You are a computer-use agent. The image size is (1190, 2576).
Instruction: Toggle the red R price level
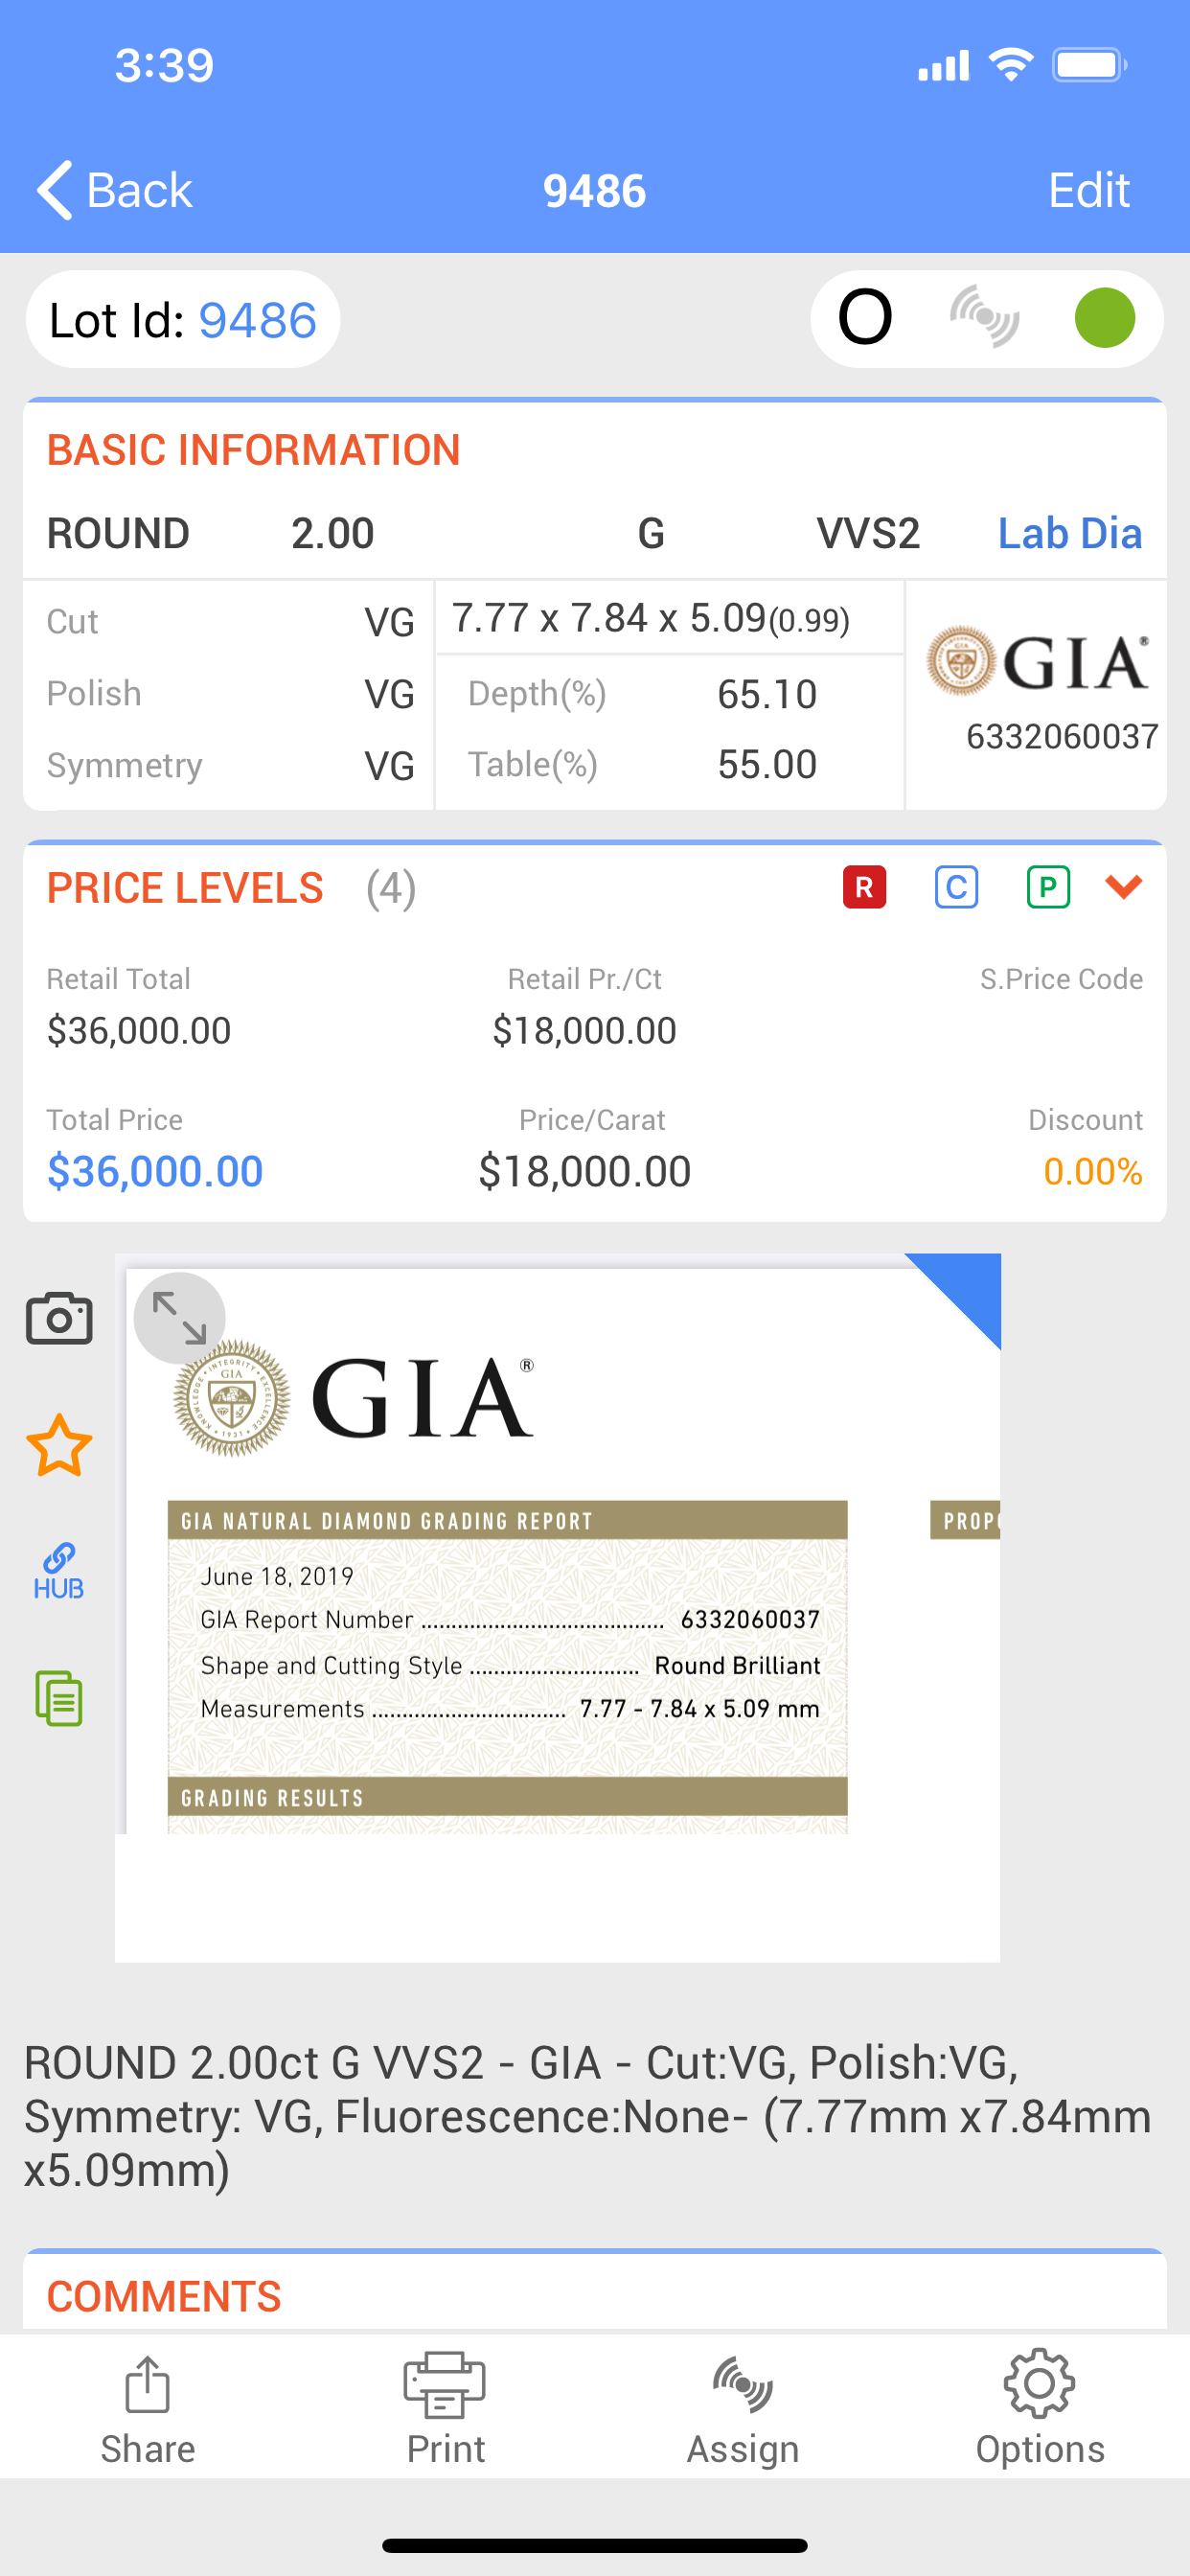click(x=864, y=887)
